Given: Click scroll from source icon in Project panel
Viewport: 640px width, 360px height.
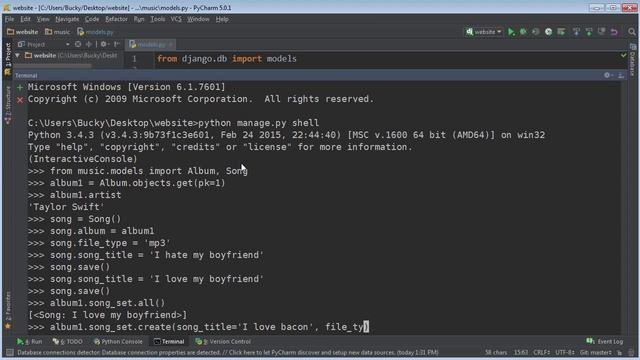Looking at the screenshot, I should coord(78,44).
